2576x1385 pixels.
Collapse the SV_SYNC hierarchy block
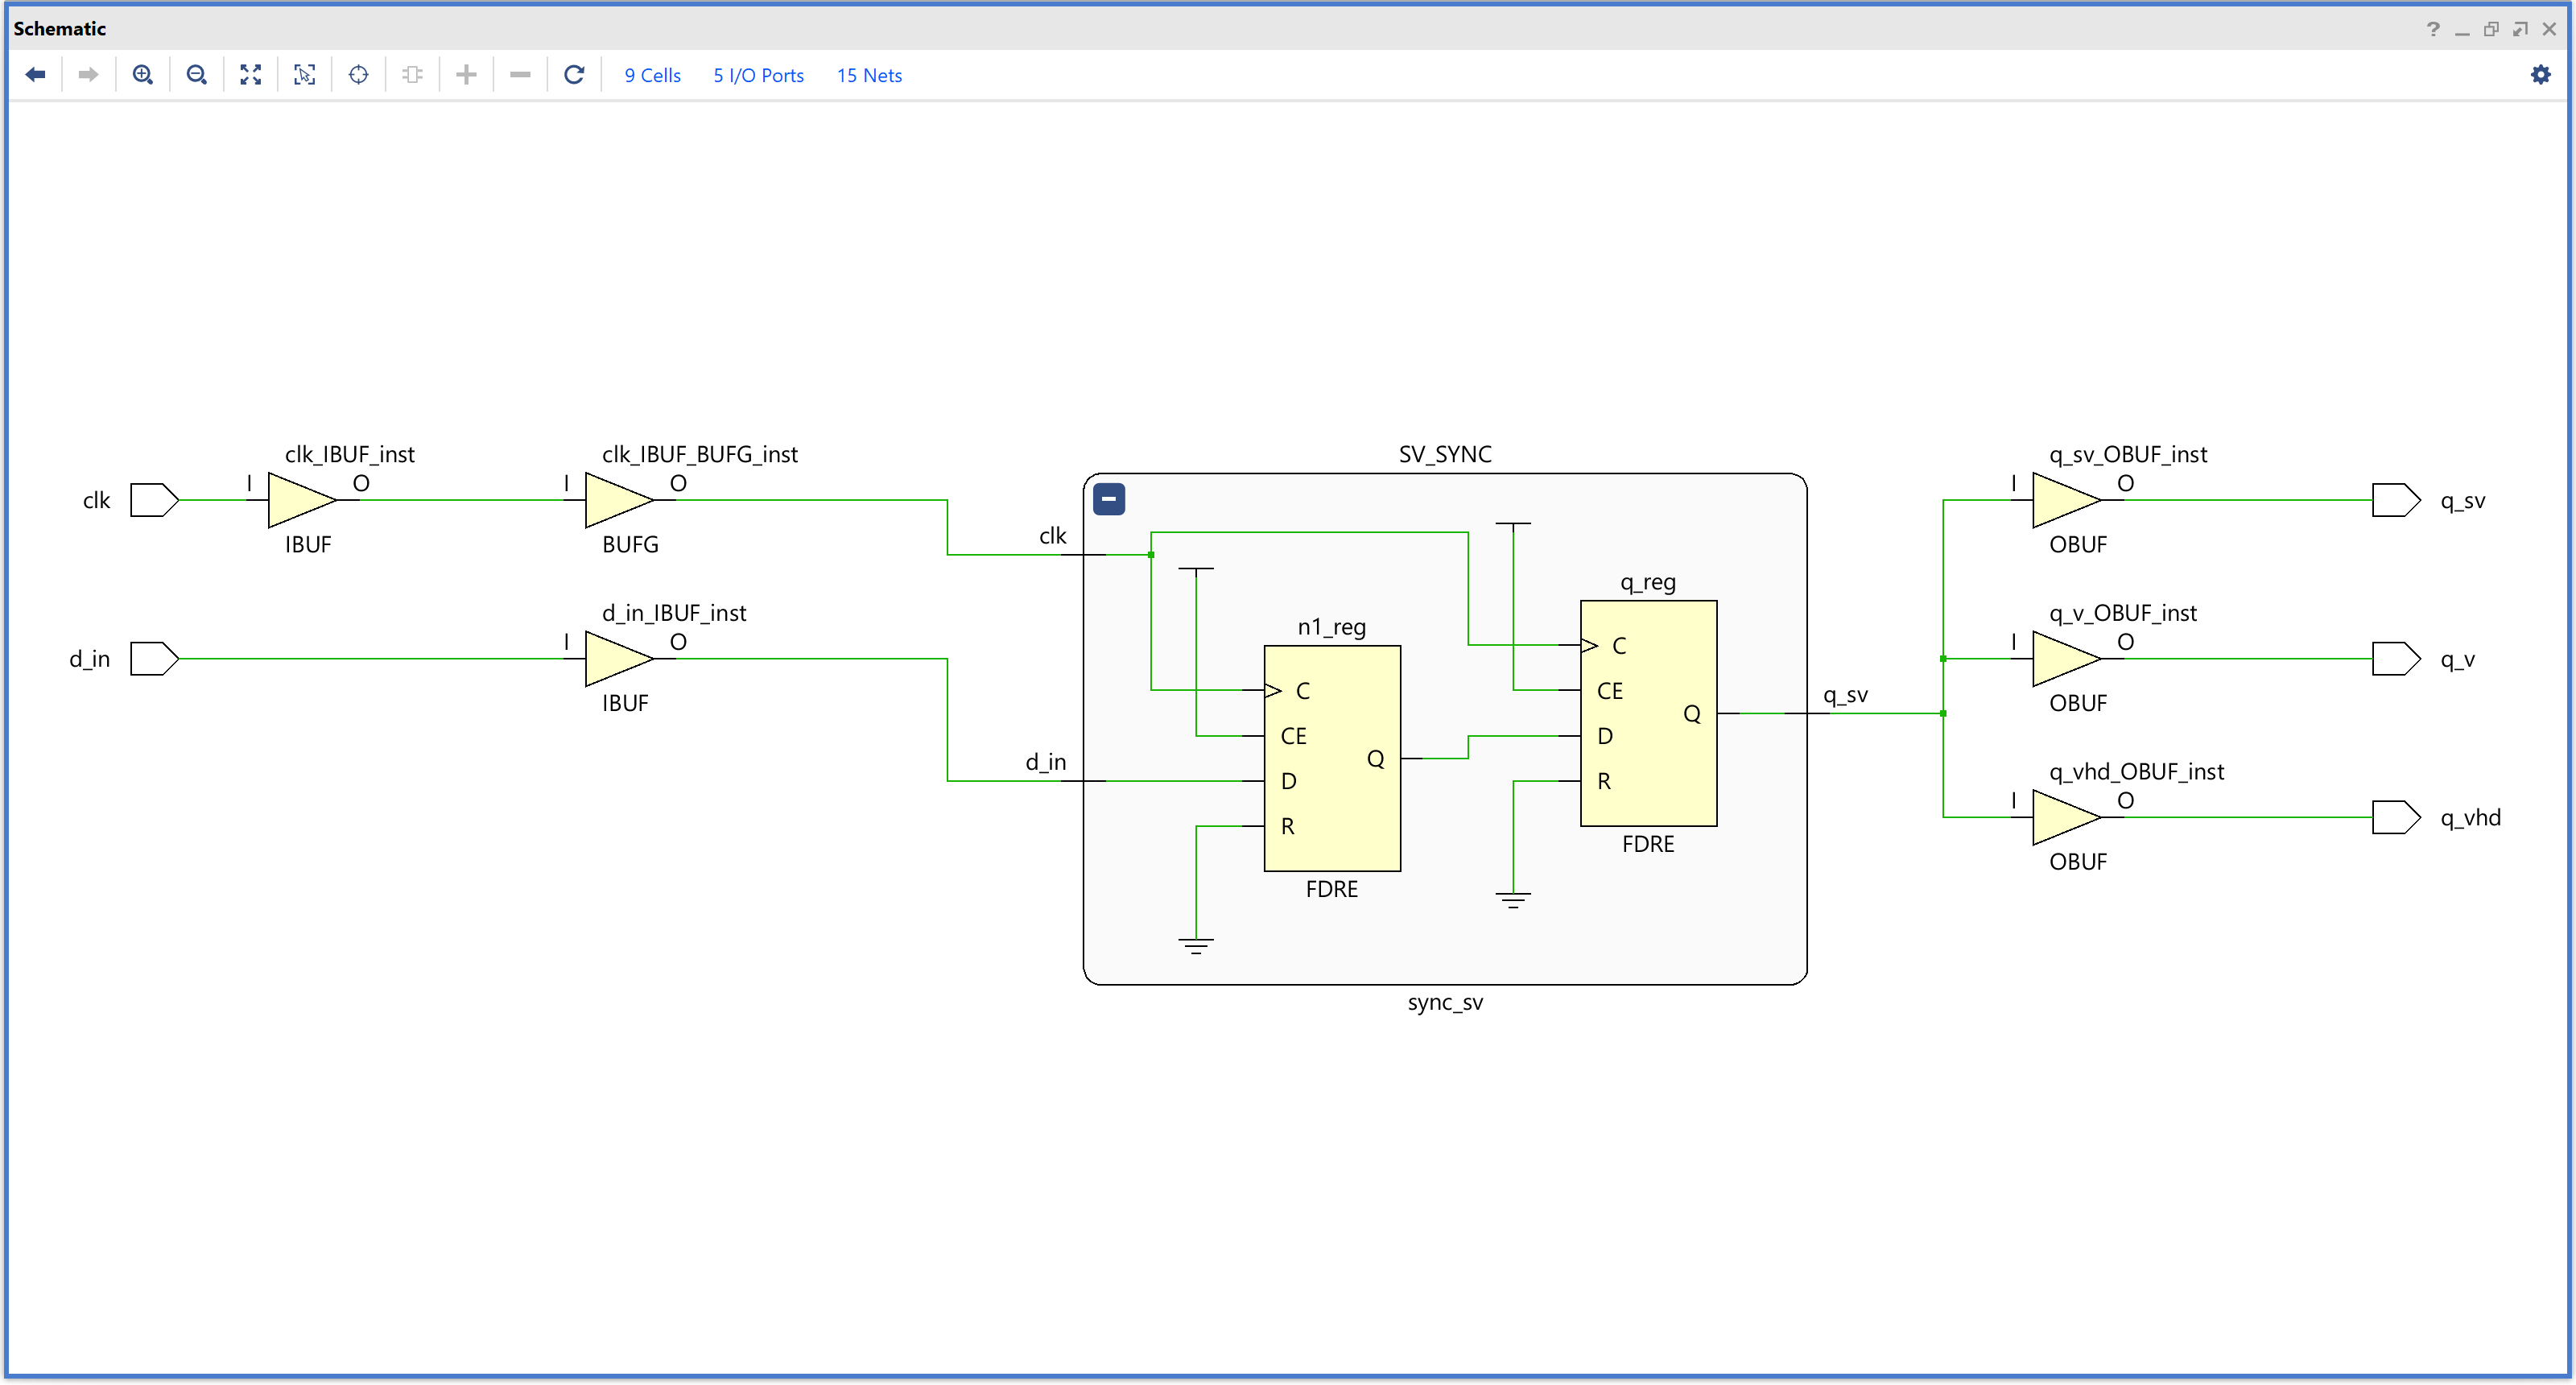(1109, 499)
